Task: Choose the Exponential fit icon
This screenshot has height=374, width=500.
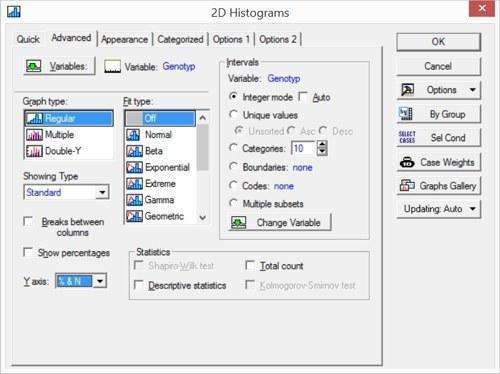Action: tap(134, 167)
